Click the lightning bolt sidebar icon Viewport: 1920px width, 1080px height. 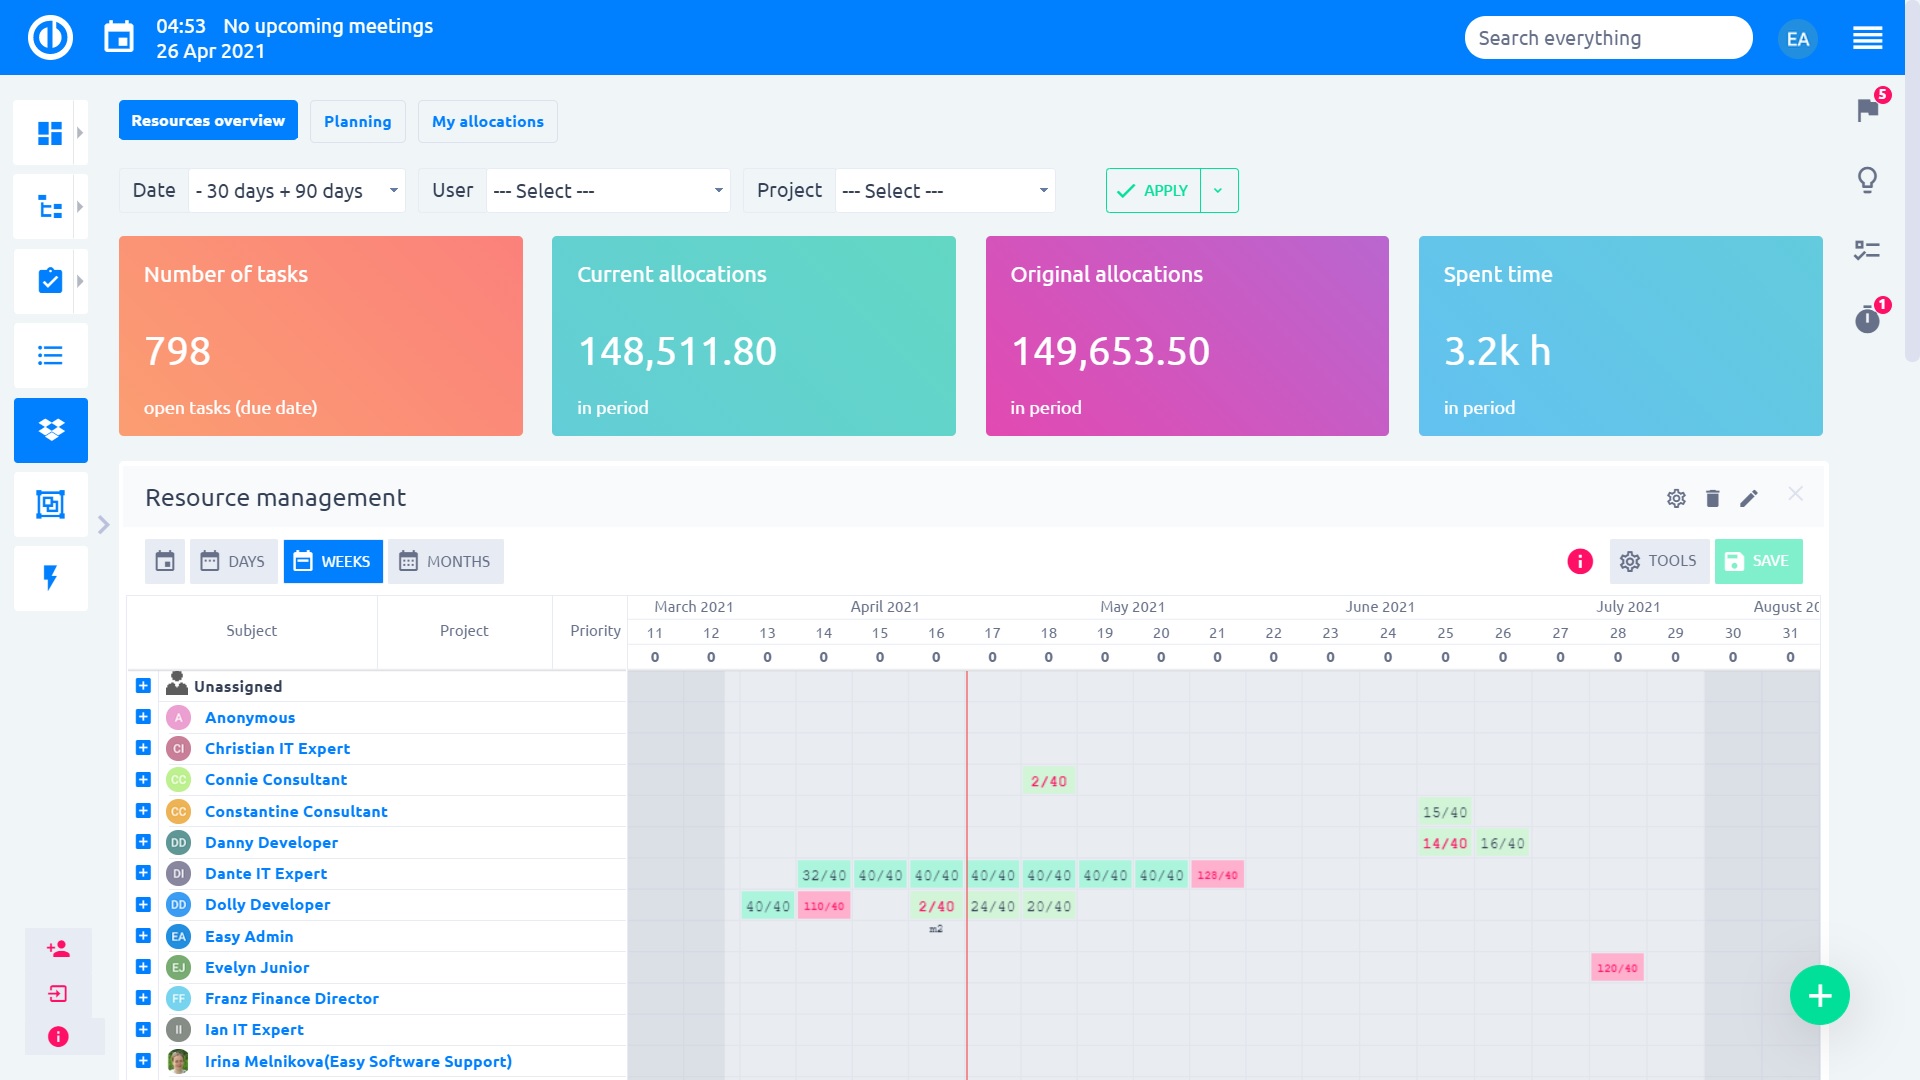[50, 578]
